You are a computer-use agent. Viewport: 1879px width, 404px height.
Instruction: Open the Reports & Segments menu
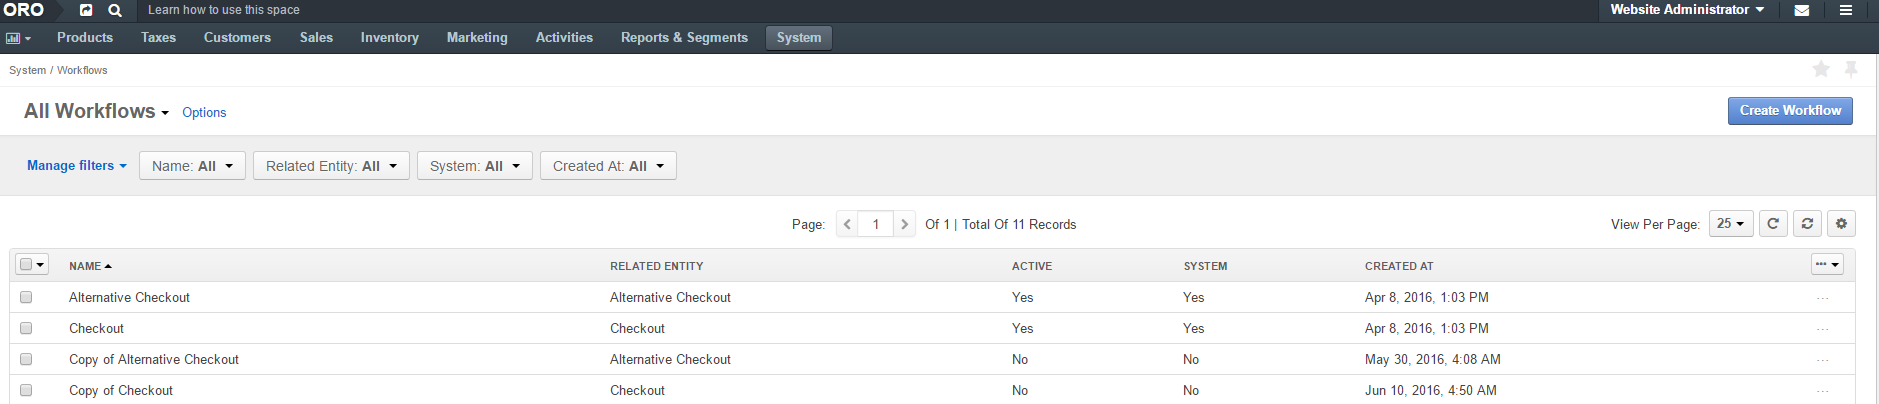pos(684,38)
